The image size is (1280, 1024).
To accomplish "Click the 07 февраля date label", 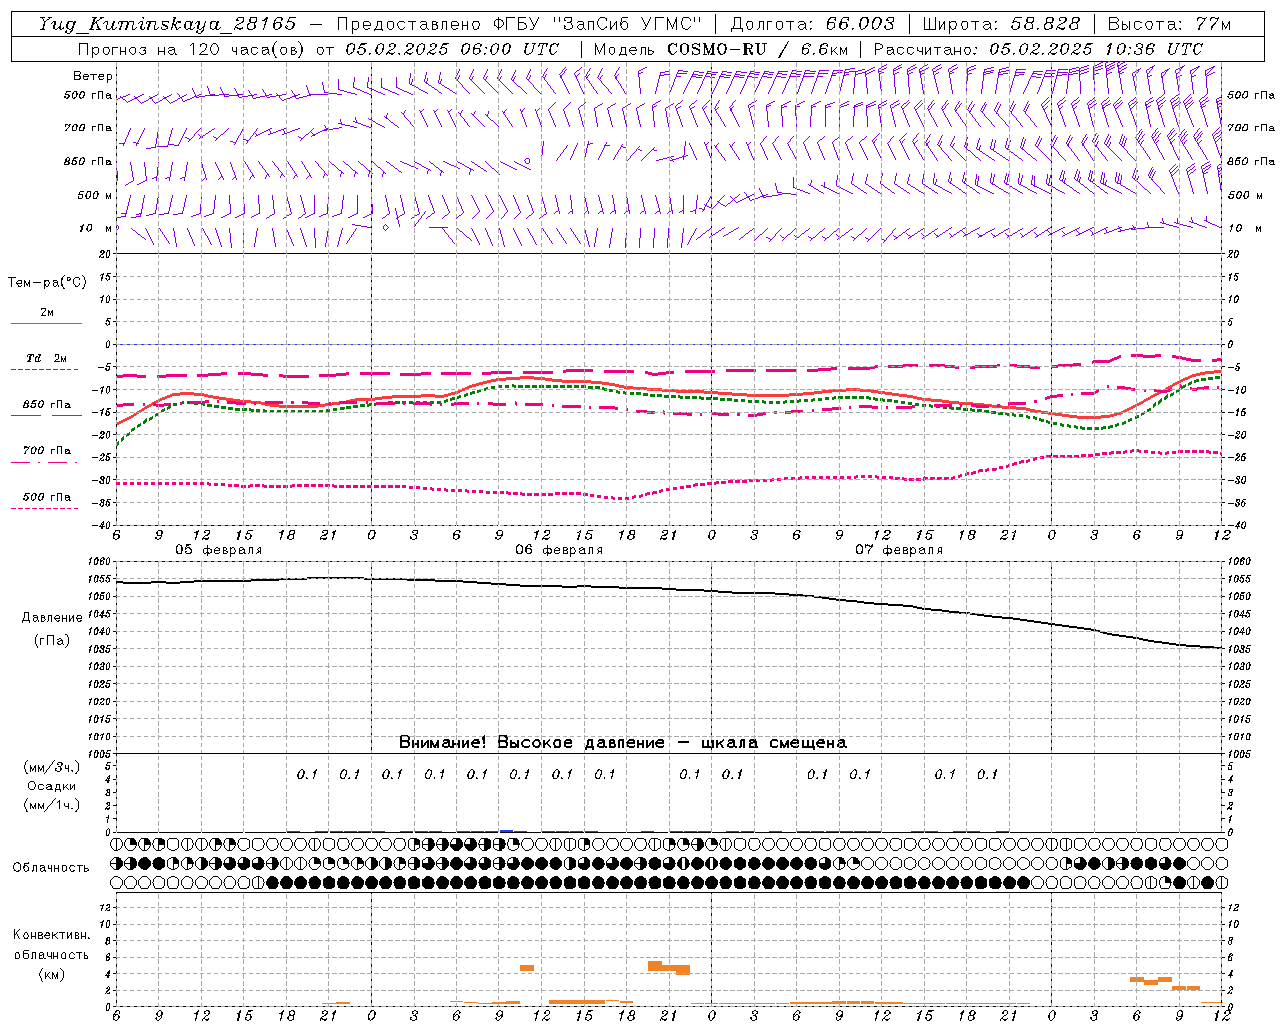I will pos(899,550).
